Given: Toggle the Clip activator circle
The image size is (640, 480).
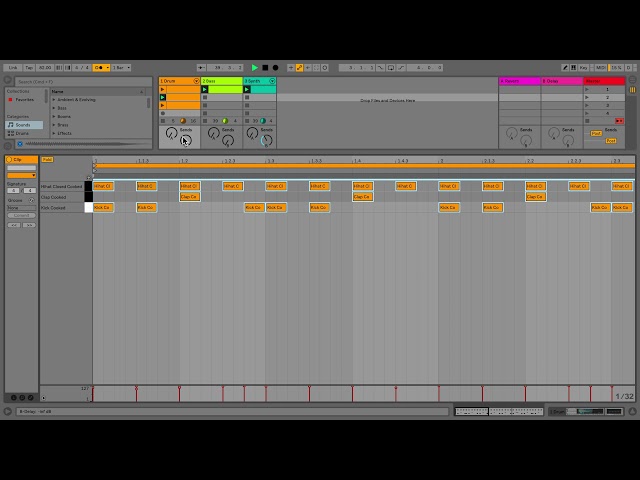Looking at the screenshot, I should pos(9,159).
